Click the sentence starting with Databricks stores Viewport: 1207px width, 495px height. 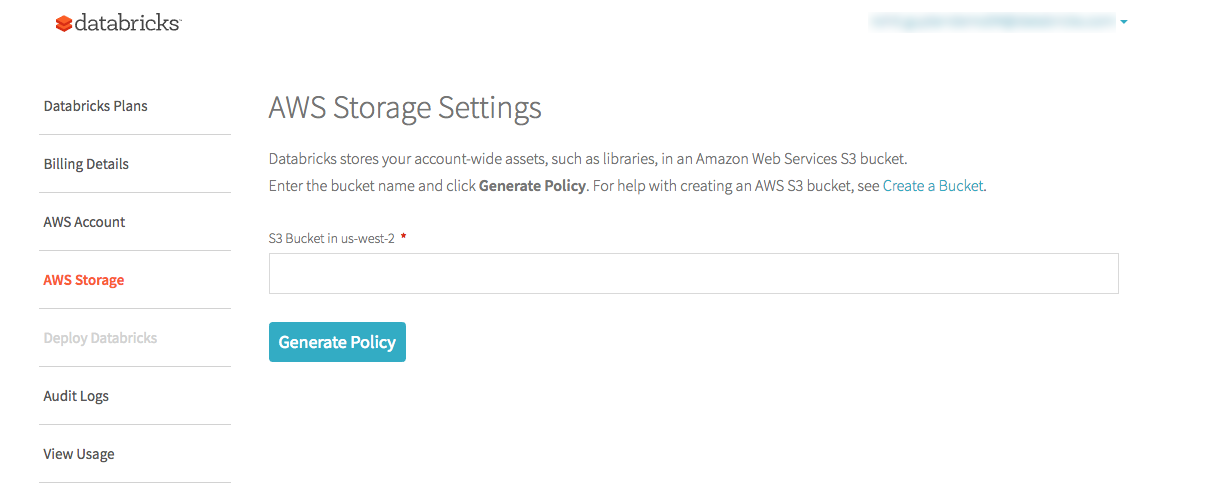[587, 159]
